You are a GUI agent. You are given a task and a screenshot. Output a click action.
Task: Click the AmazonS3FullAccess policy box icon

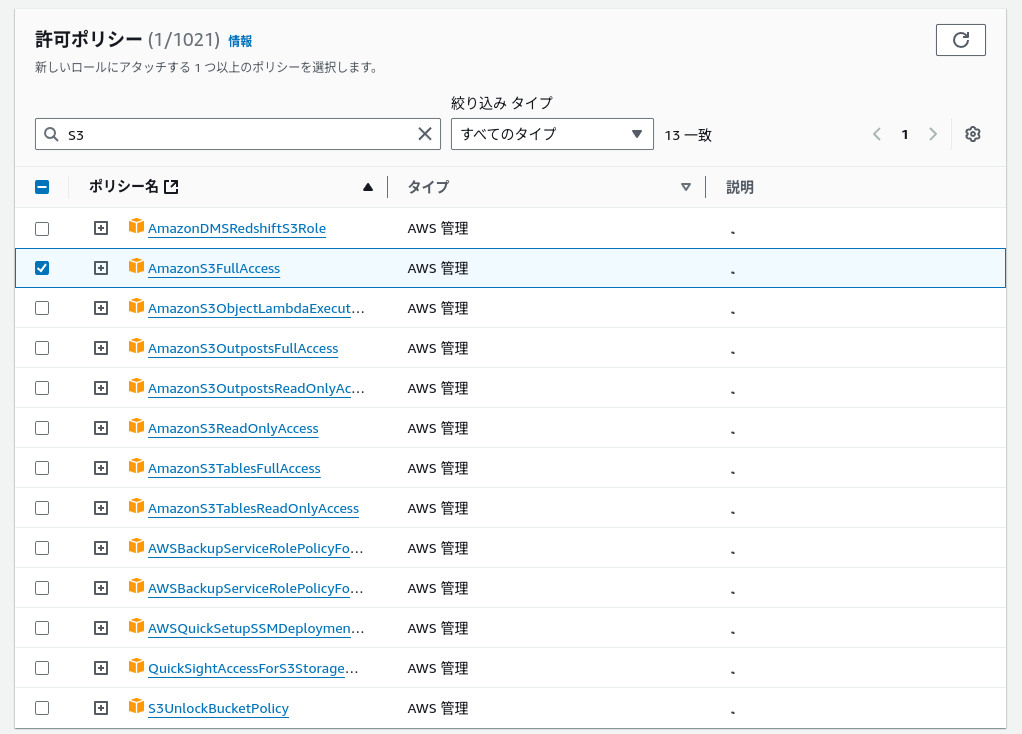[x=136, y=266]
